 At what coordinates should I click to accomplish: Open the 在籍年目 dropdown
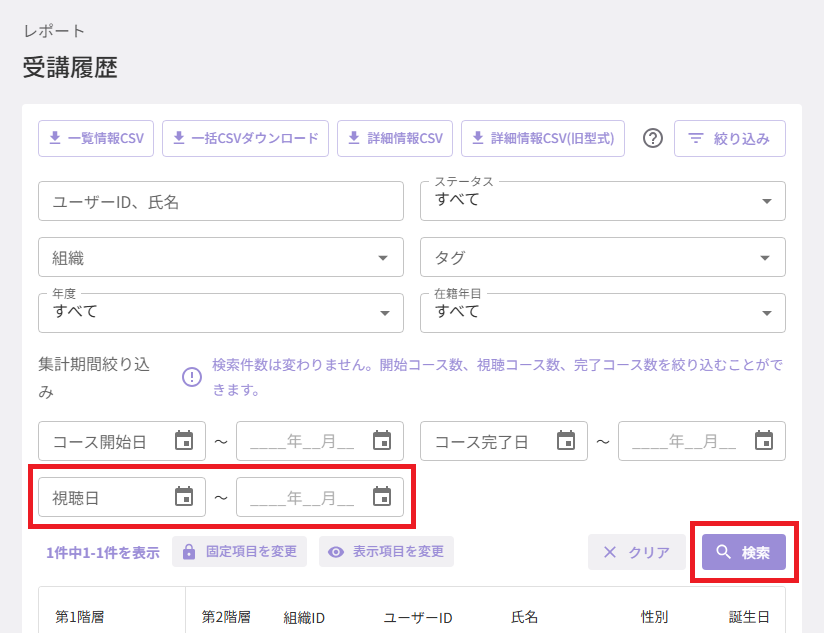(x=603, y=313)
